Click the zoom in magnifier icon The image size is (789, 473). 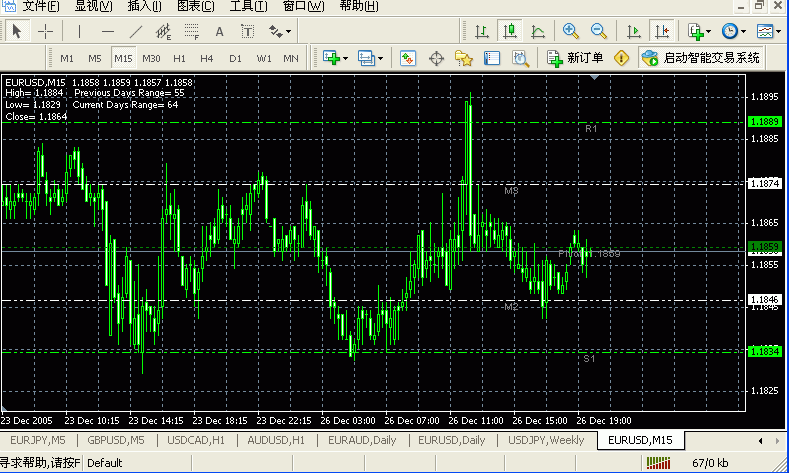tap(571, 31)
